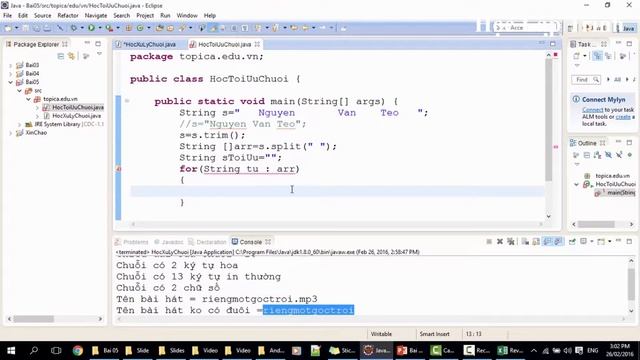Click the Clear Console icon

click(x=525, y=242)
